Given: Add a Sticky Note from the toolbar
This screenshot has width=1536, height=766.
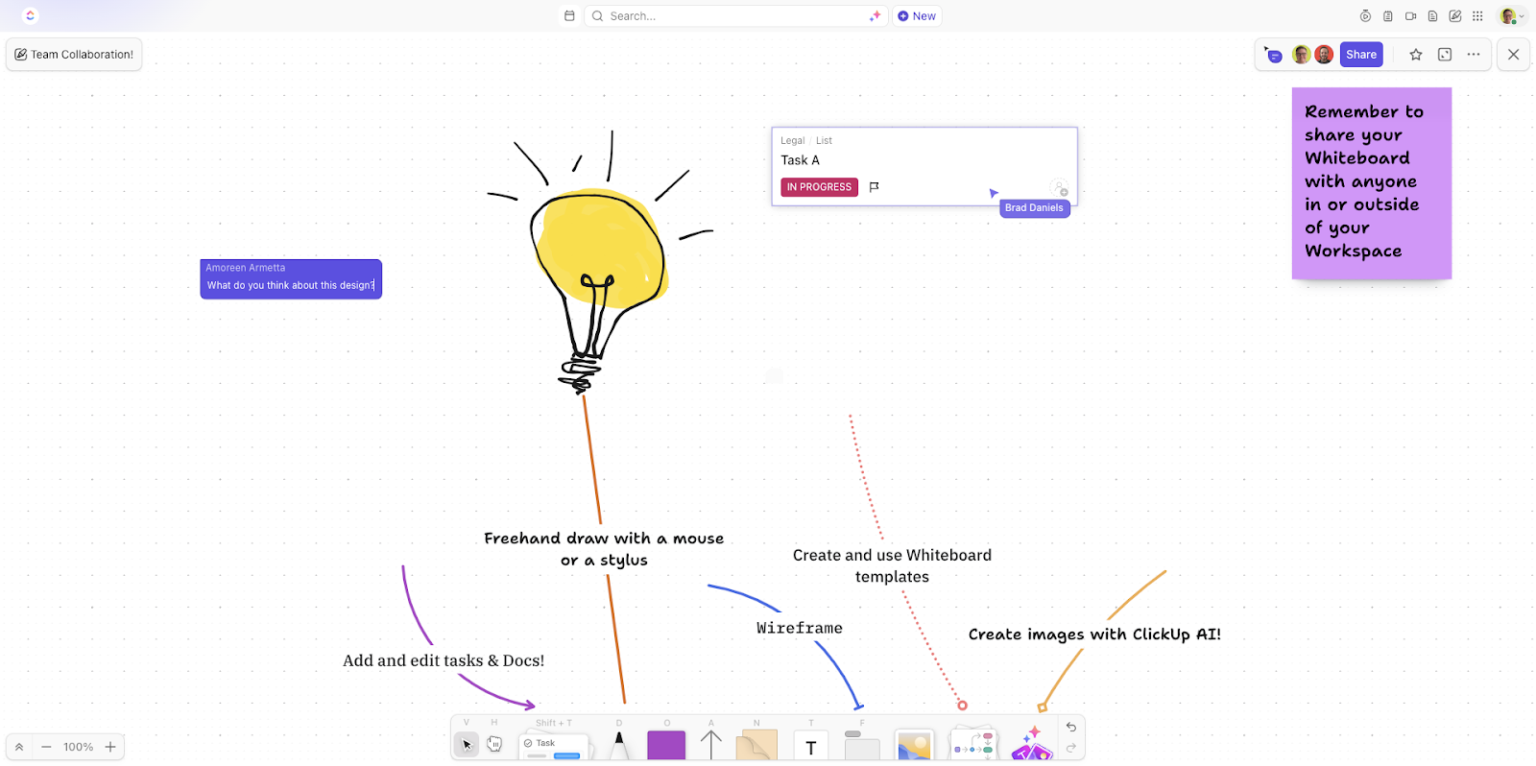Looking at the screenshot, I should pyautogui.click(x=757, y=744).
